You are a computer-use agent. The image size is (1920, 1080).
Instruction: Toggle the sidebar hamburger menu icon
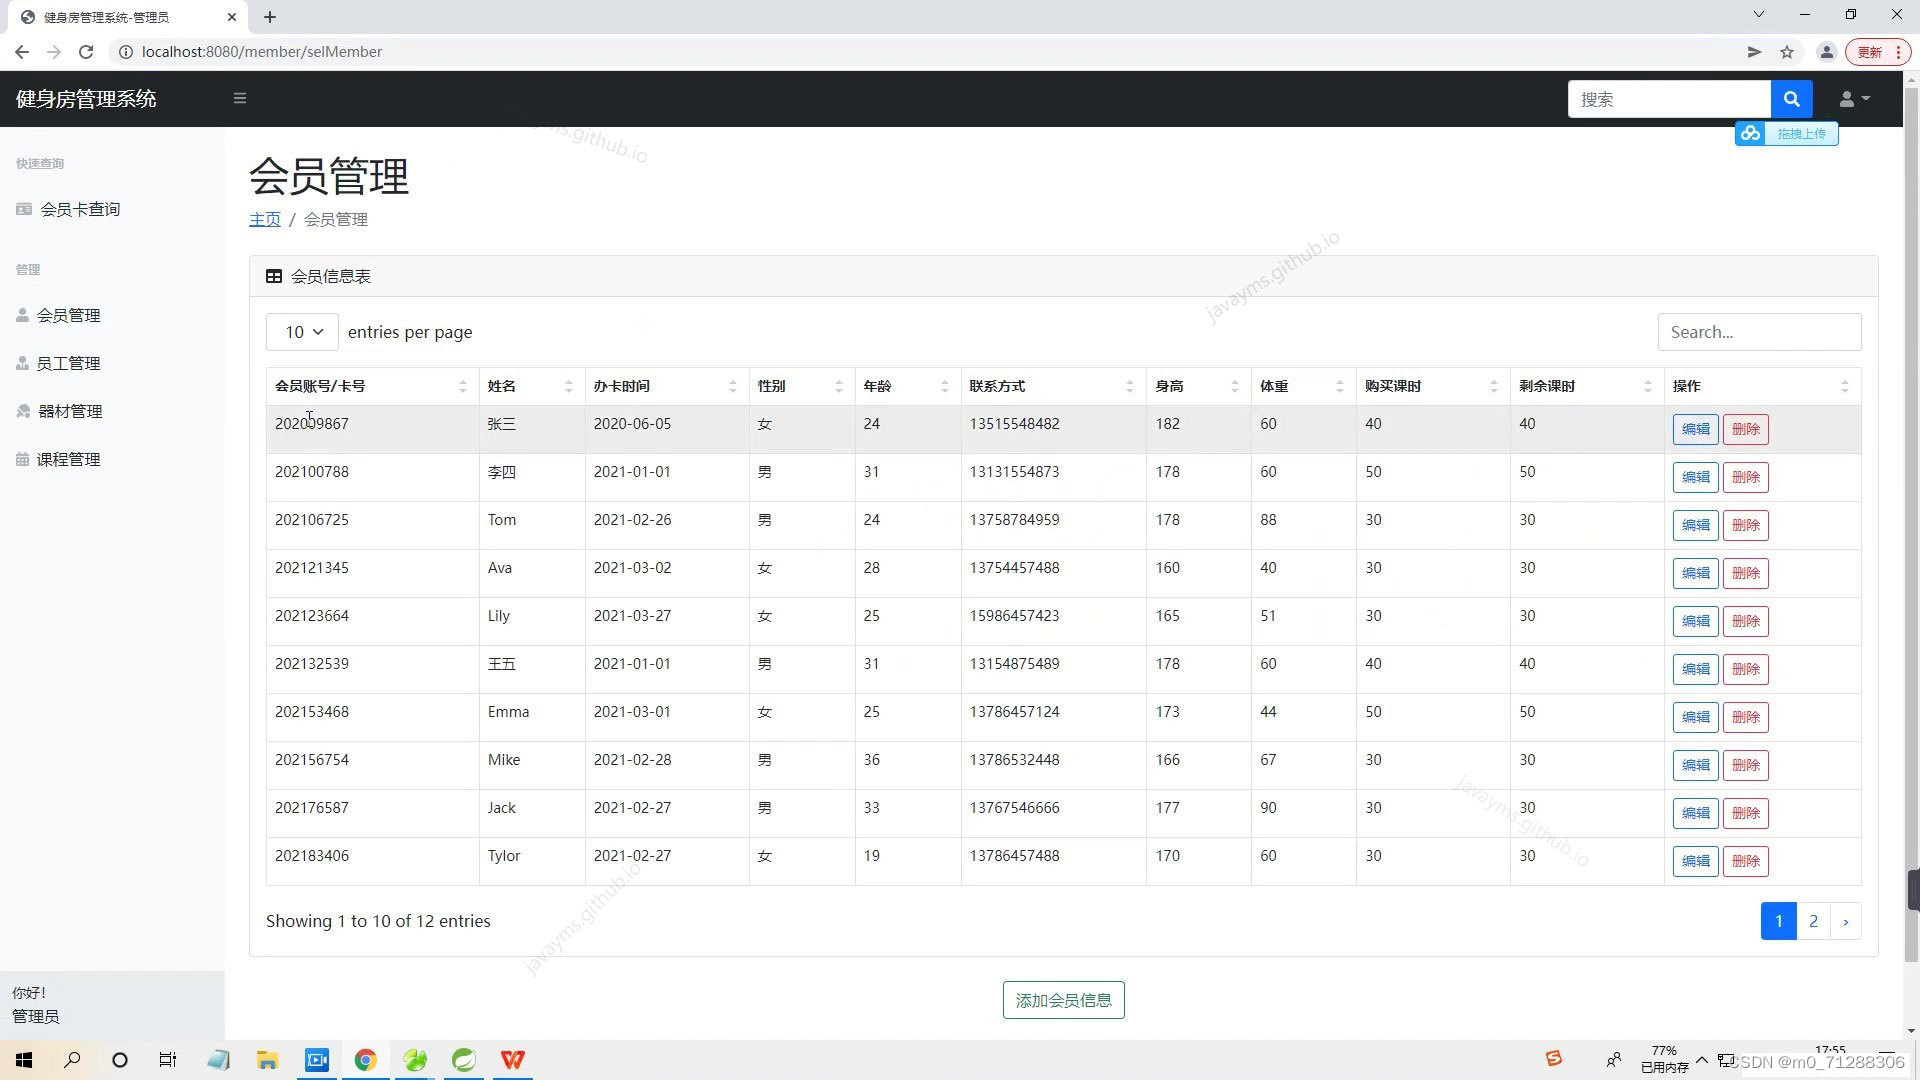point(240,98)
